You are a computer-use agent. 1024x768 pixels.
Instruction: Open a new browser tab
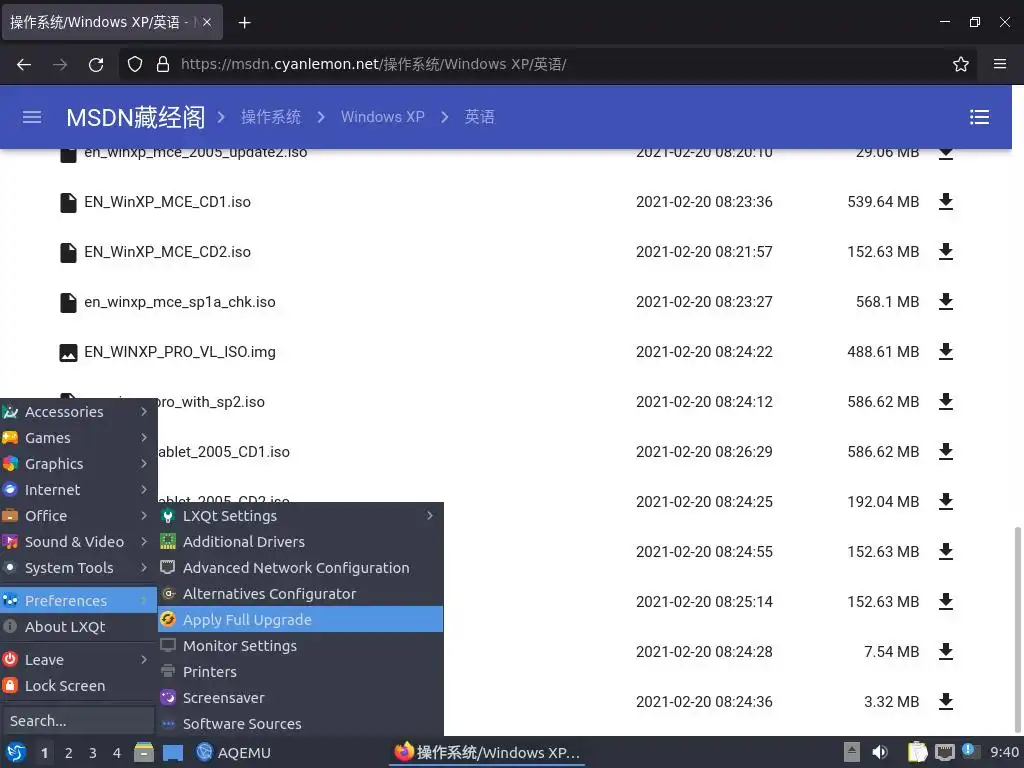pyautogui.click(x=244, y=23)
